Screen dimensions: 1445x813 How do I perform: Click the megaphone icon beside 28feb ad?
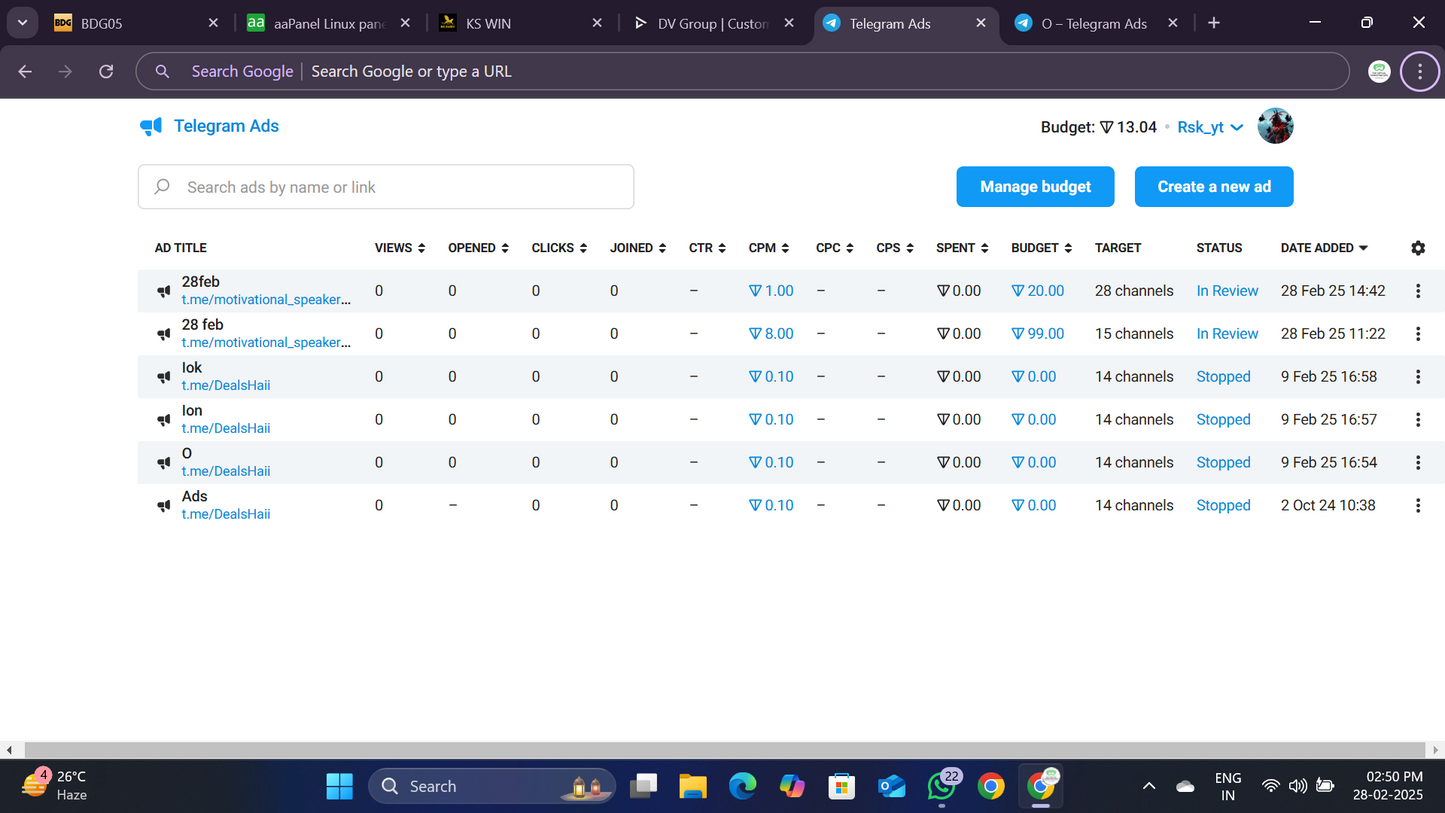(x=164, y=292)
